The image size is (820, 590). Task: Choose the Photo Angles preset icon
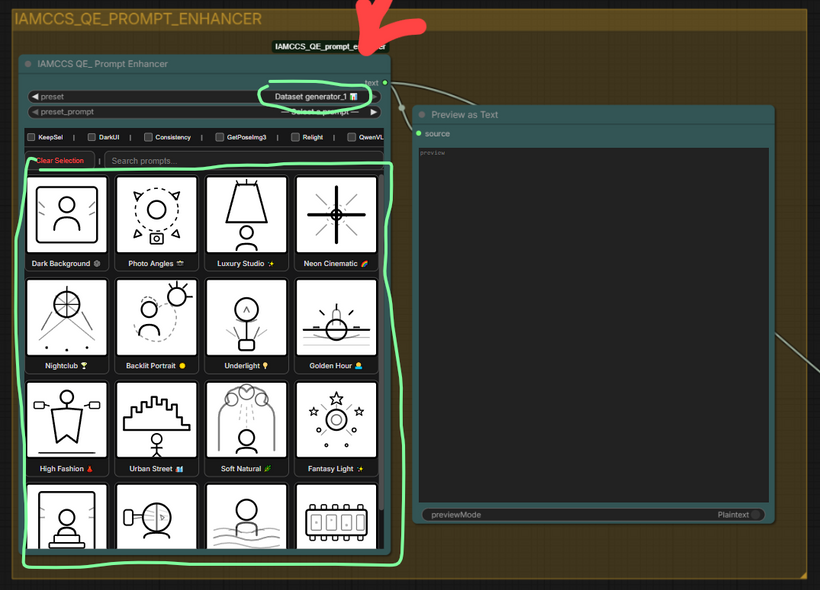point(156,215)
